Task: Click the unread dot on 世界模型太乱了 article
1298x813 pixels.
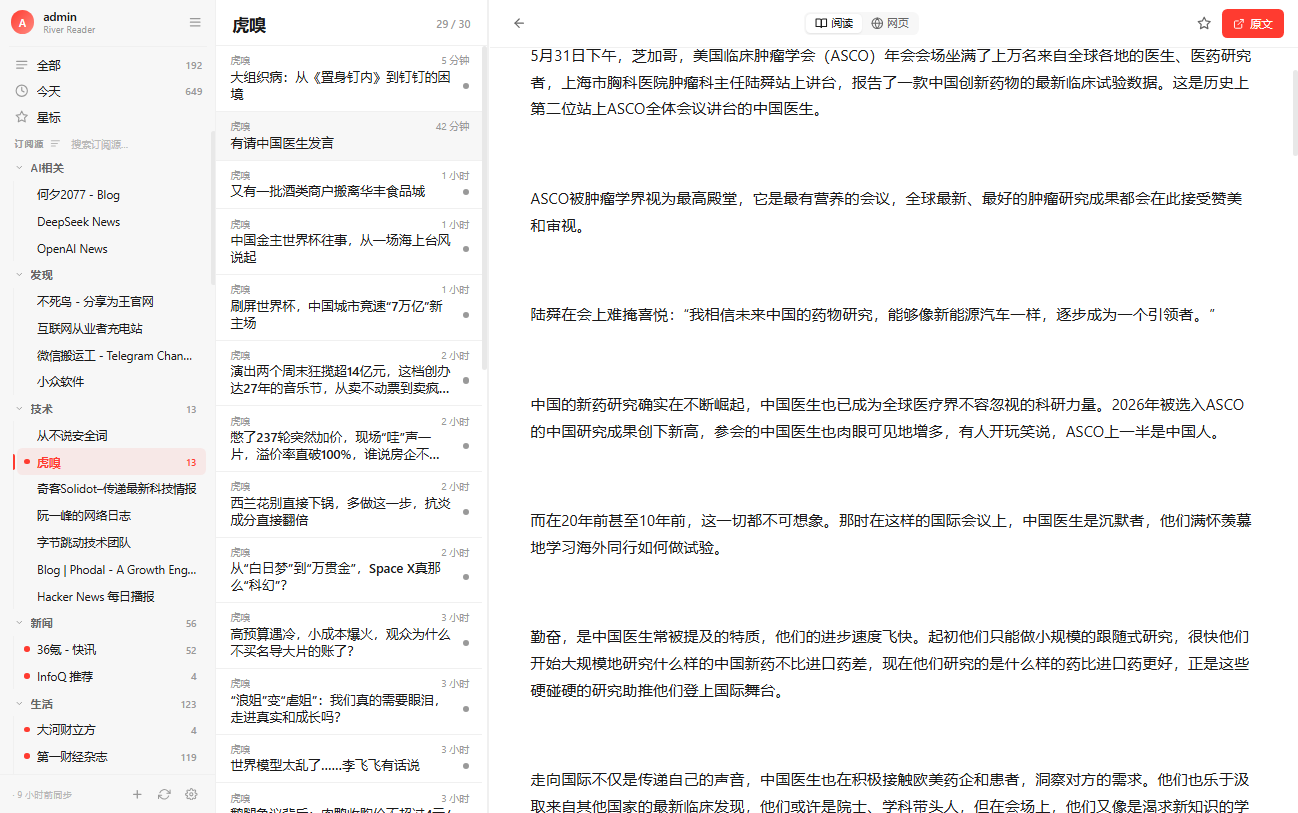Action: point(466,766)
